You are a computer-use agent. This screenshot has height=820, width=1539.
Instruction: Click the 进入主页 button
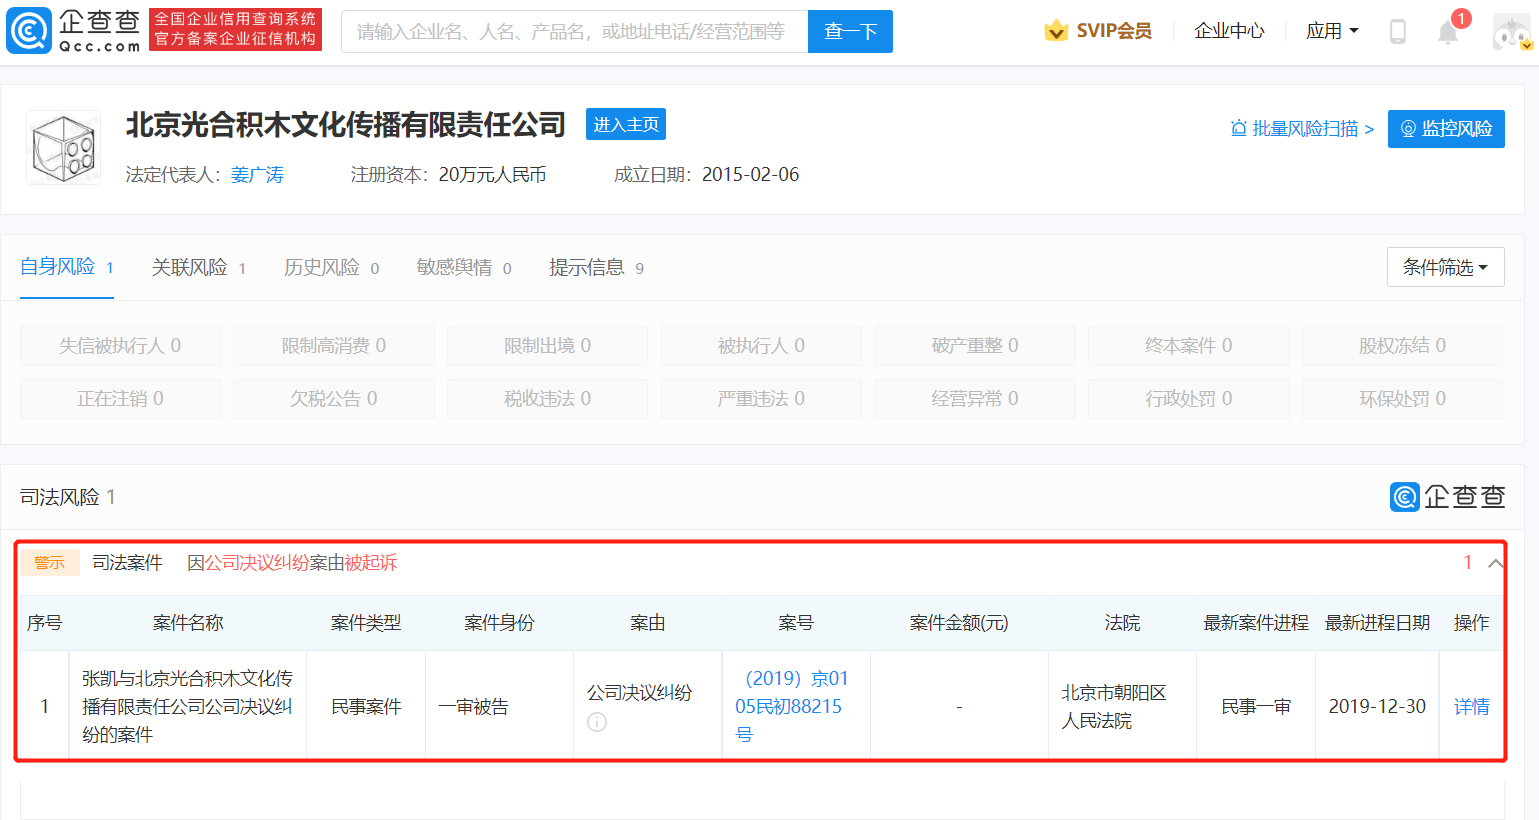tap(626, 124)
